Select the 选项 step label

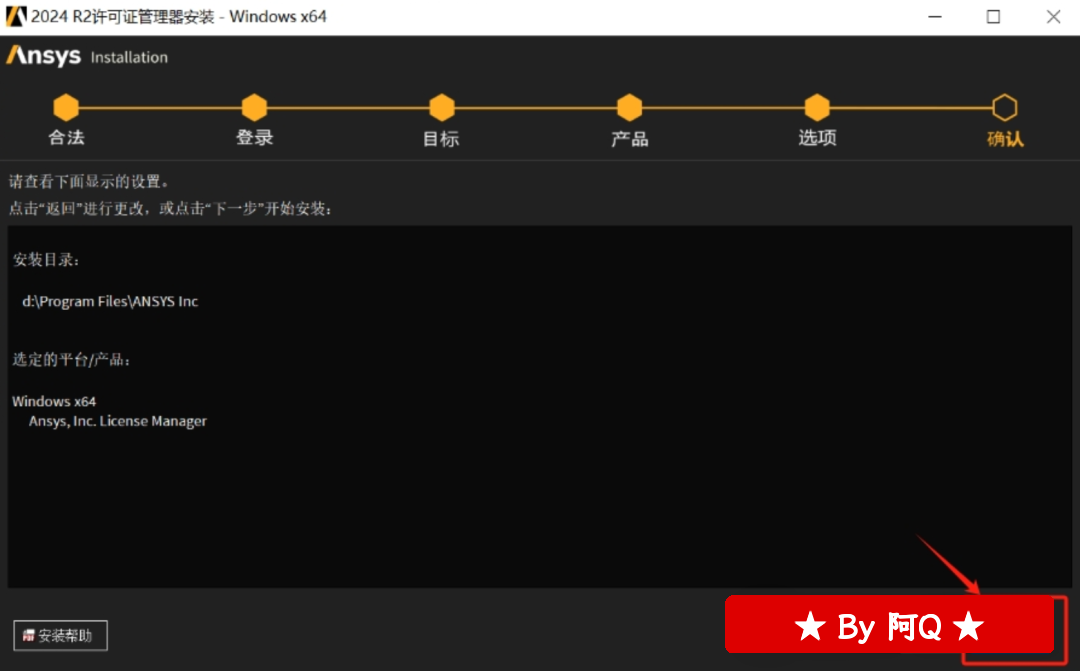tap(817, 138)
